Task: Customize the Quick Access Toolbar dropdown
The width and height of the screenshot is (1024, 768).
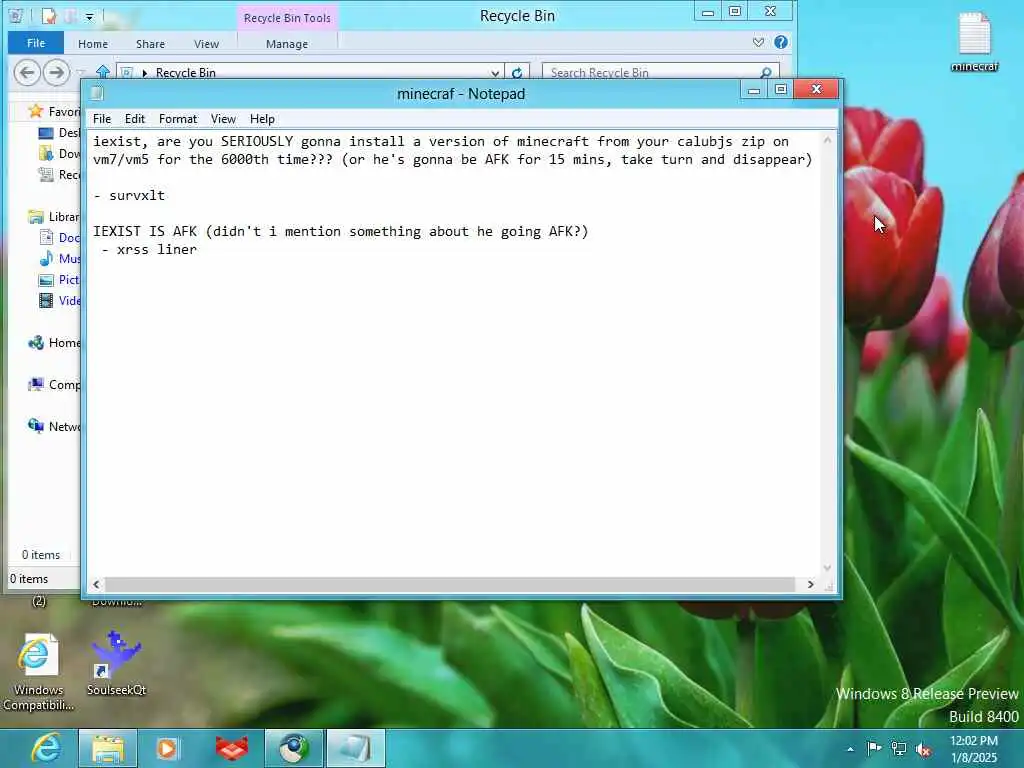Action: pyautogui.click(x=89, y=16)
